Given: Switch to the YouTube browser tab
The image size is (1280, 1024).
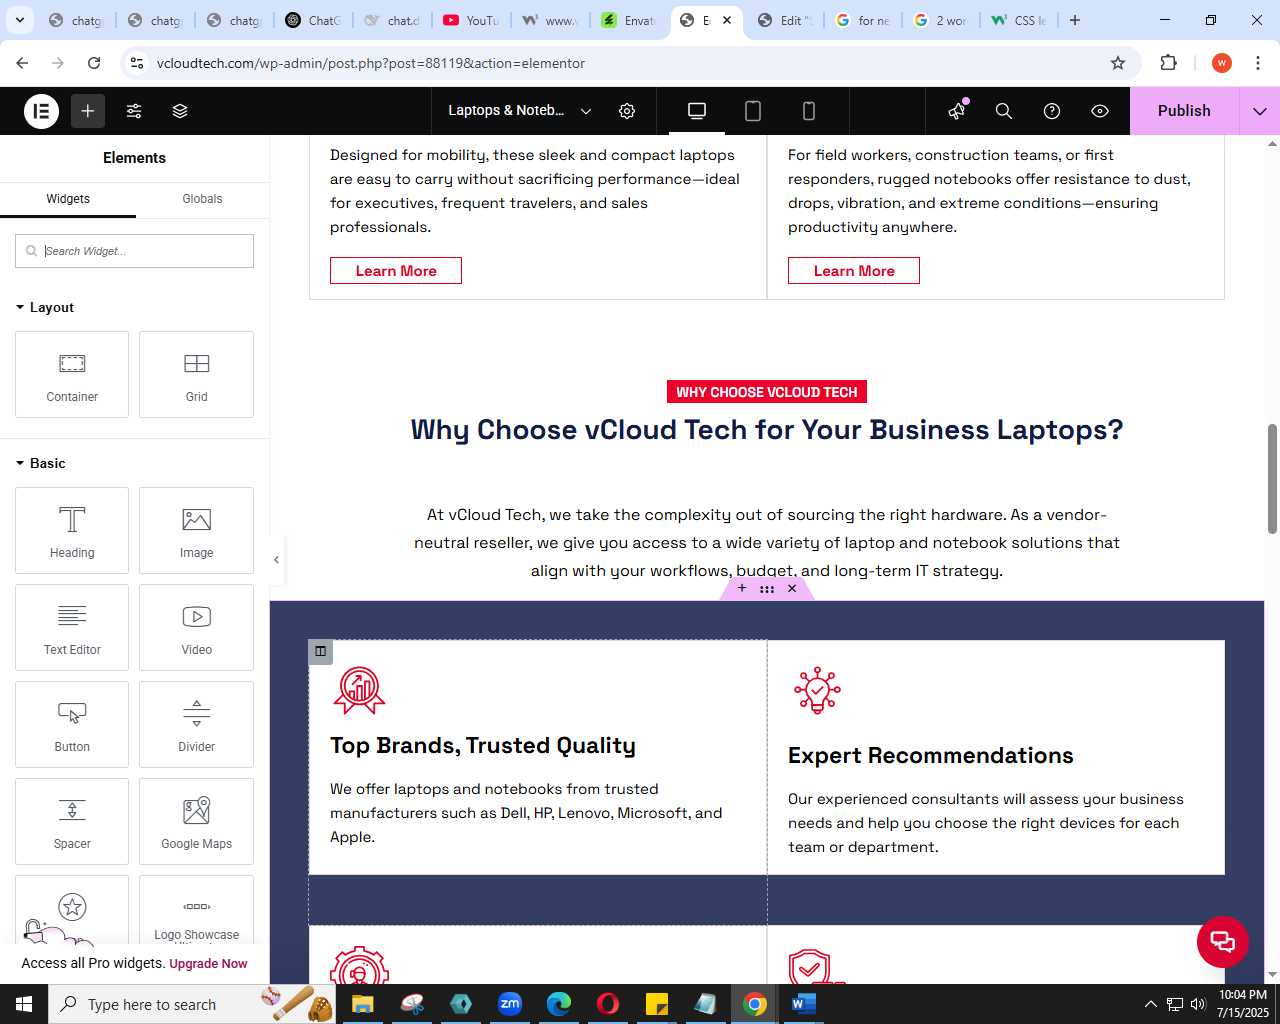Looking at the screenshot, I should click(472, 20).
